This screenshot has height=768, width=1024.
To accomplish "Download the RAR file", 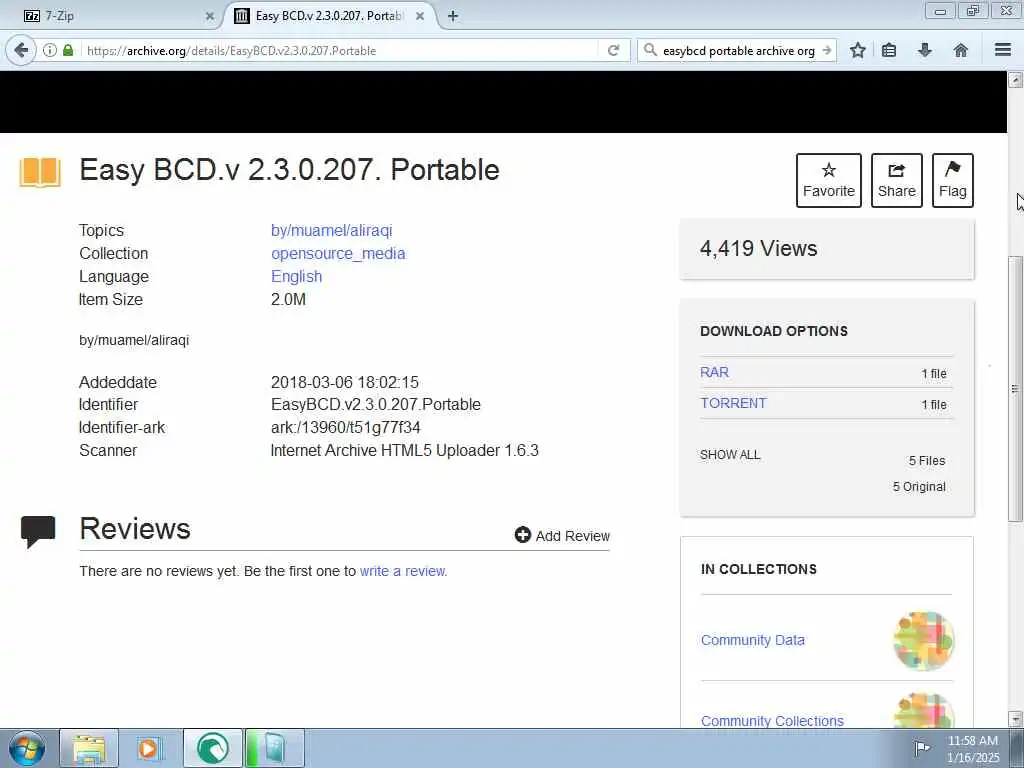I will pos(714,372).
